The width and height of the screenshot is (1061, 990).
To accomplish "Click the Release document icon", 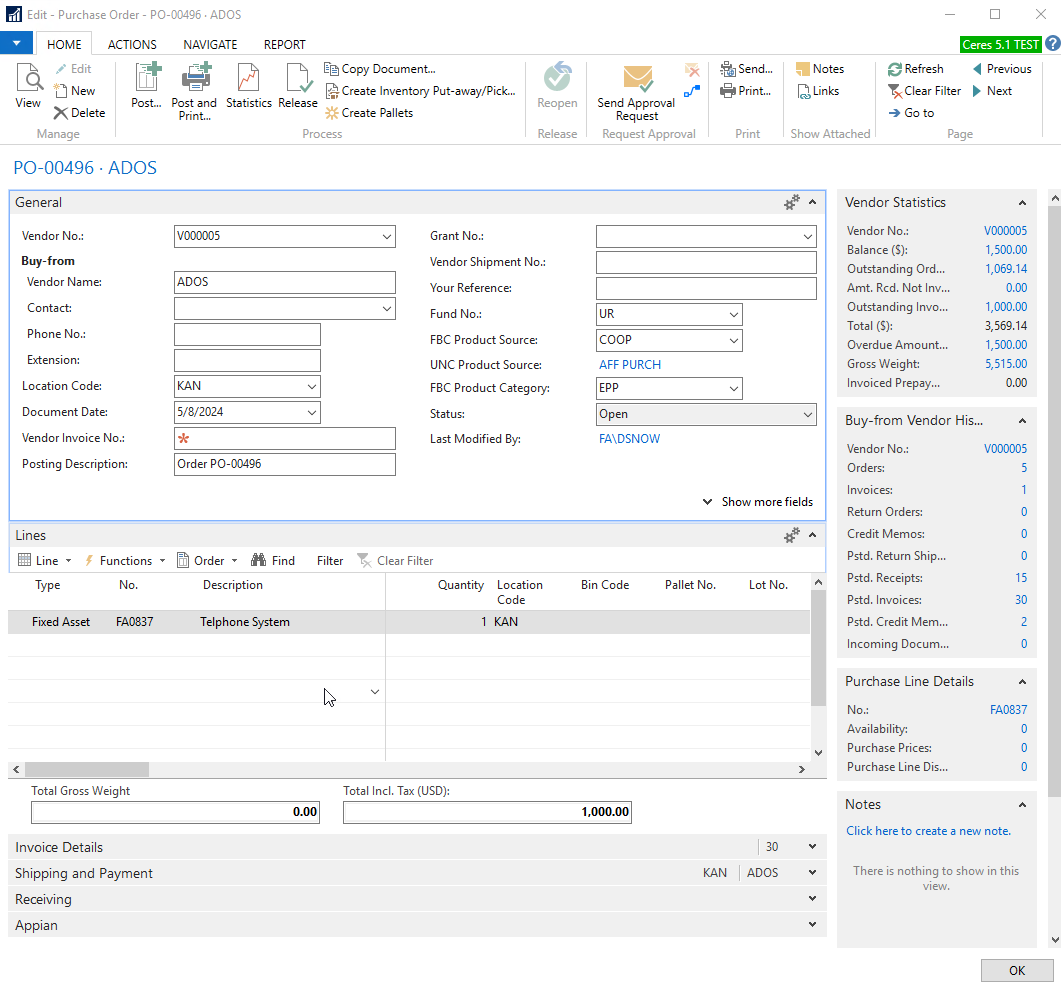I will click(297, 78).
